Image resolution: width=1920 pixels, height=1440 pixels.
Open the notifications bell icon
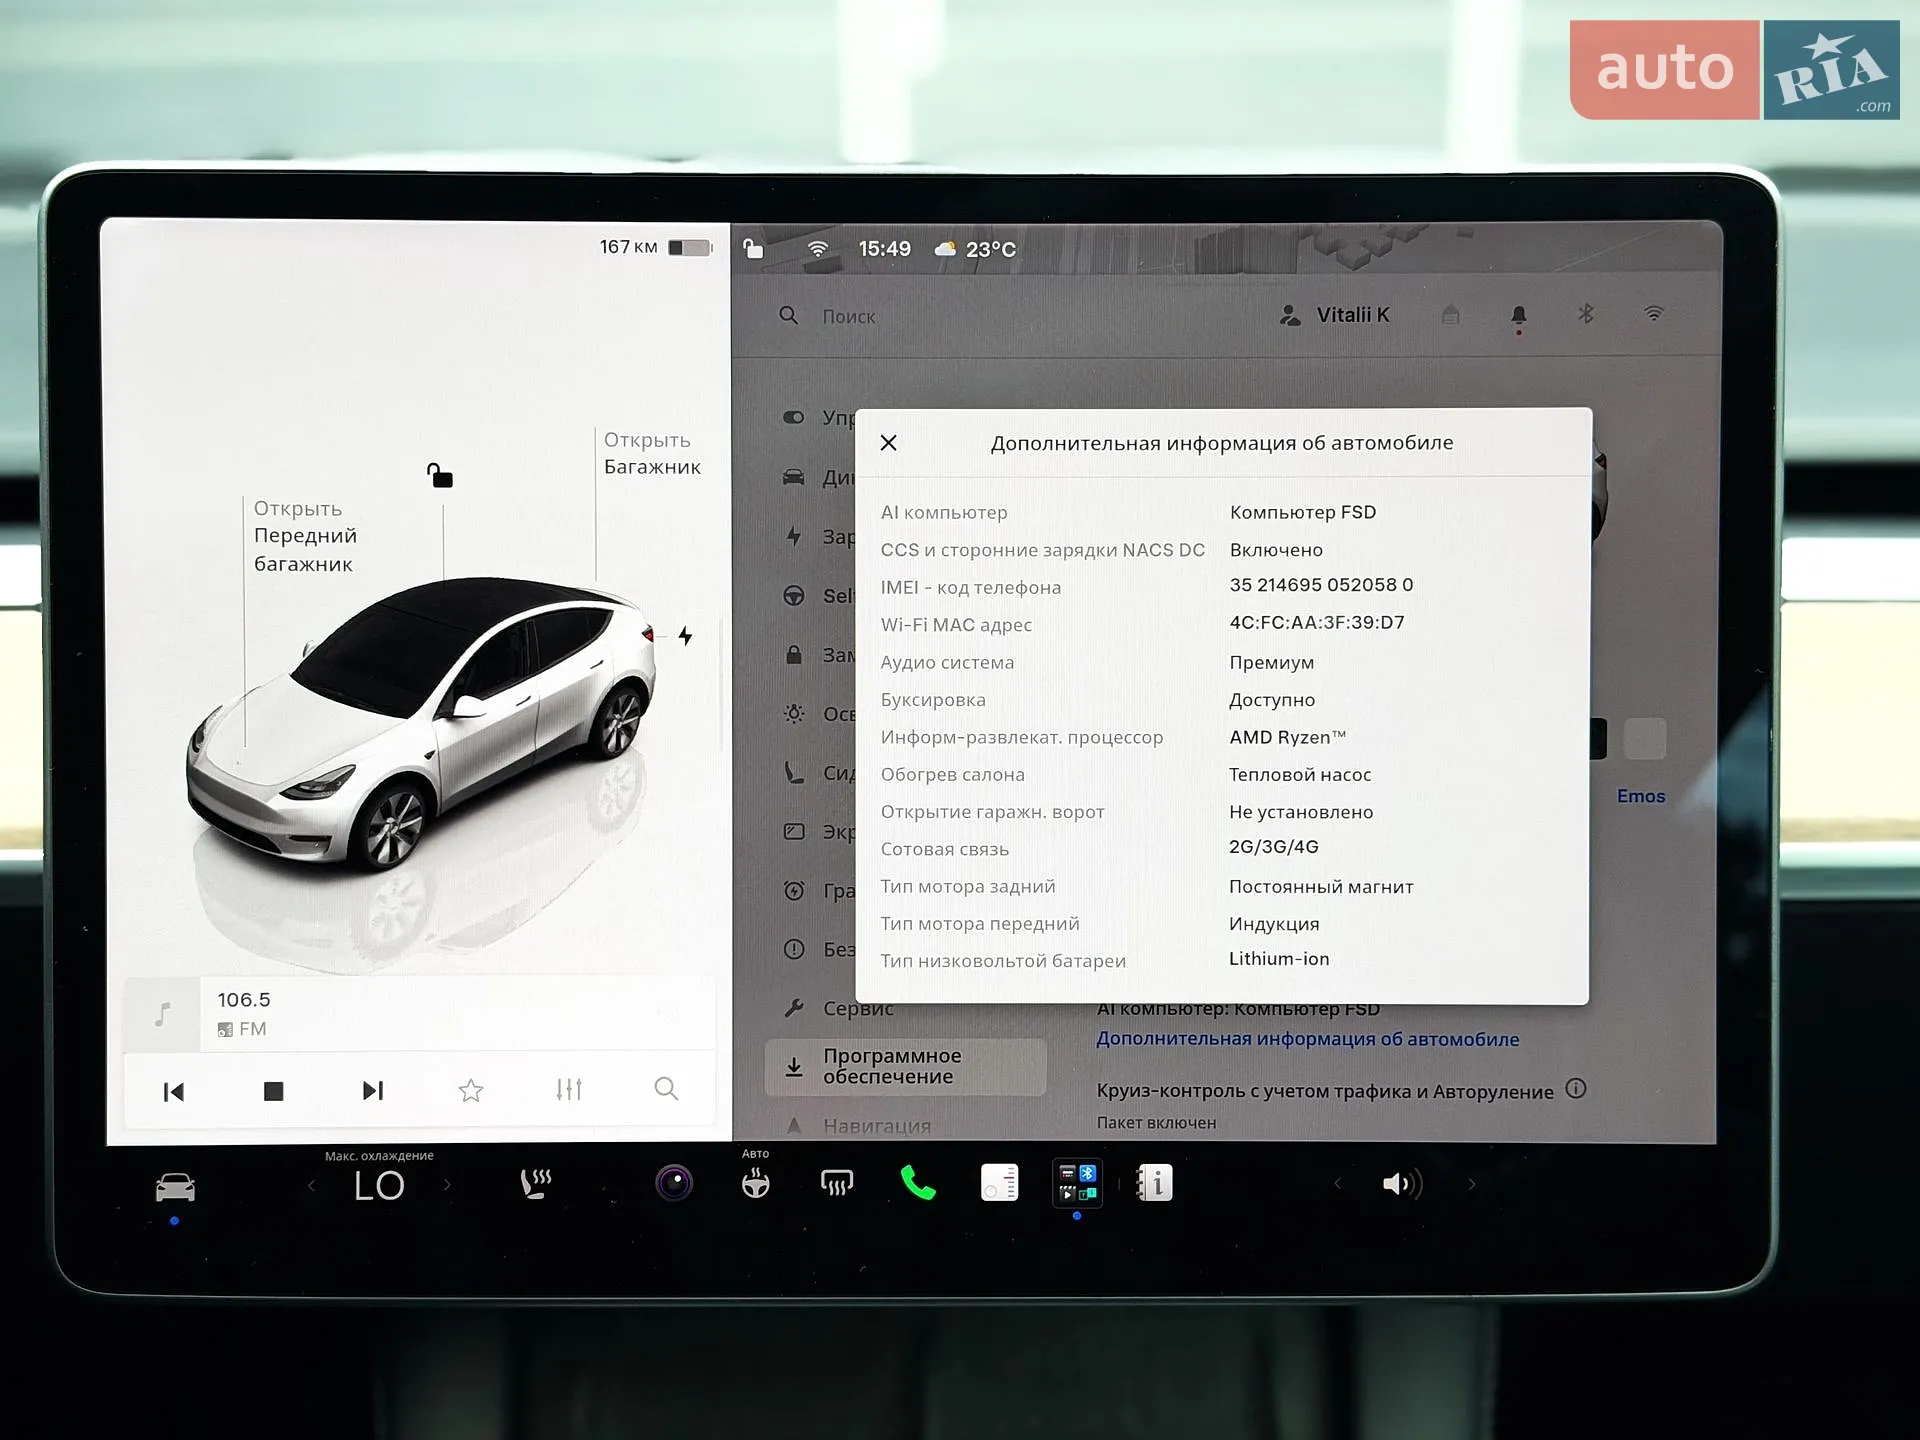point(1518,317)
